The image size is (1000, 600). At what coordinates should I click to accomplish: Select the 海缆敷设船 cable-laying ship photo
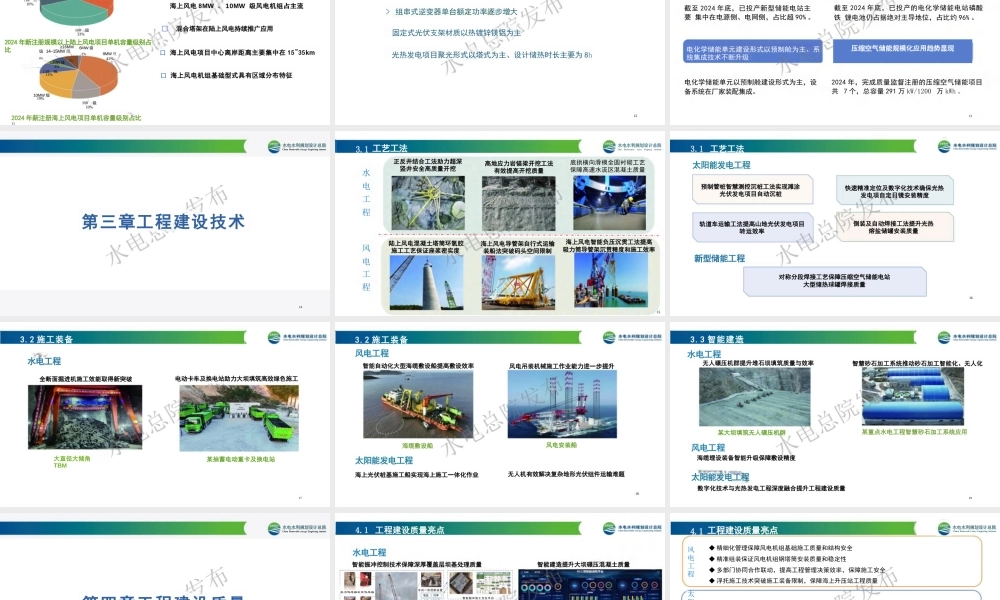coord(418,404)
